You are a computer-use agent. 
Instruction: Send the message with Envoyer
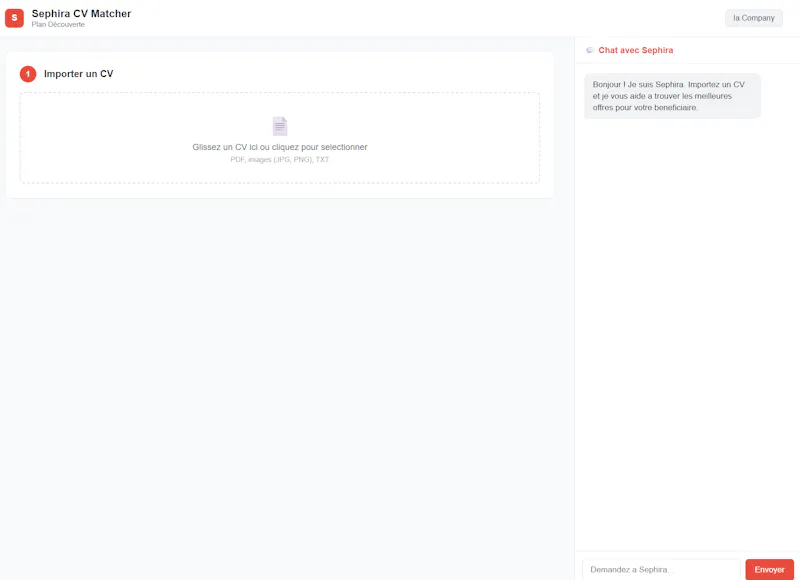[769, 569]
